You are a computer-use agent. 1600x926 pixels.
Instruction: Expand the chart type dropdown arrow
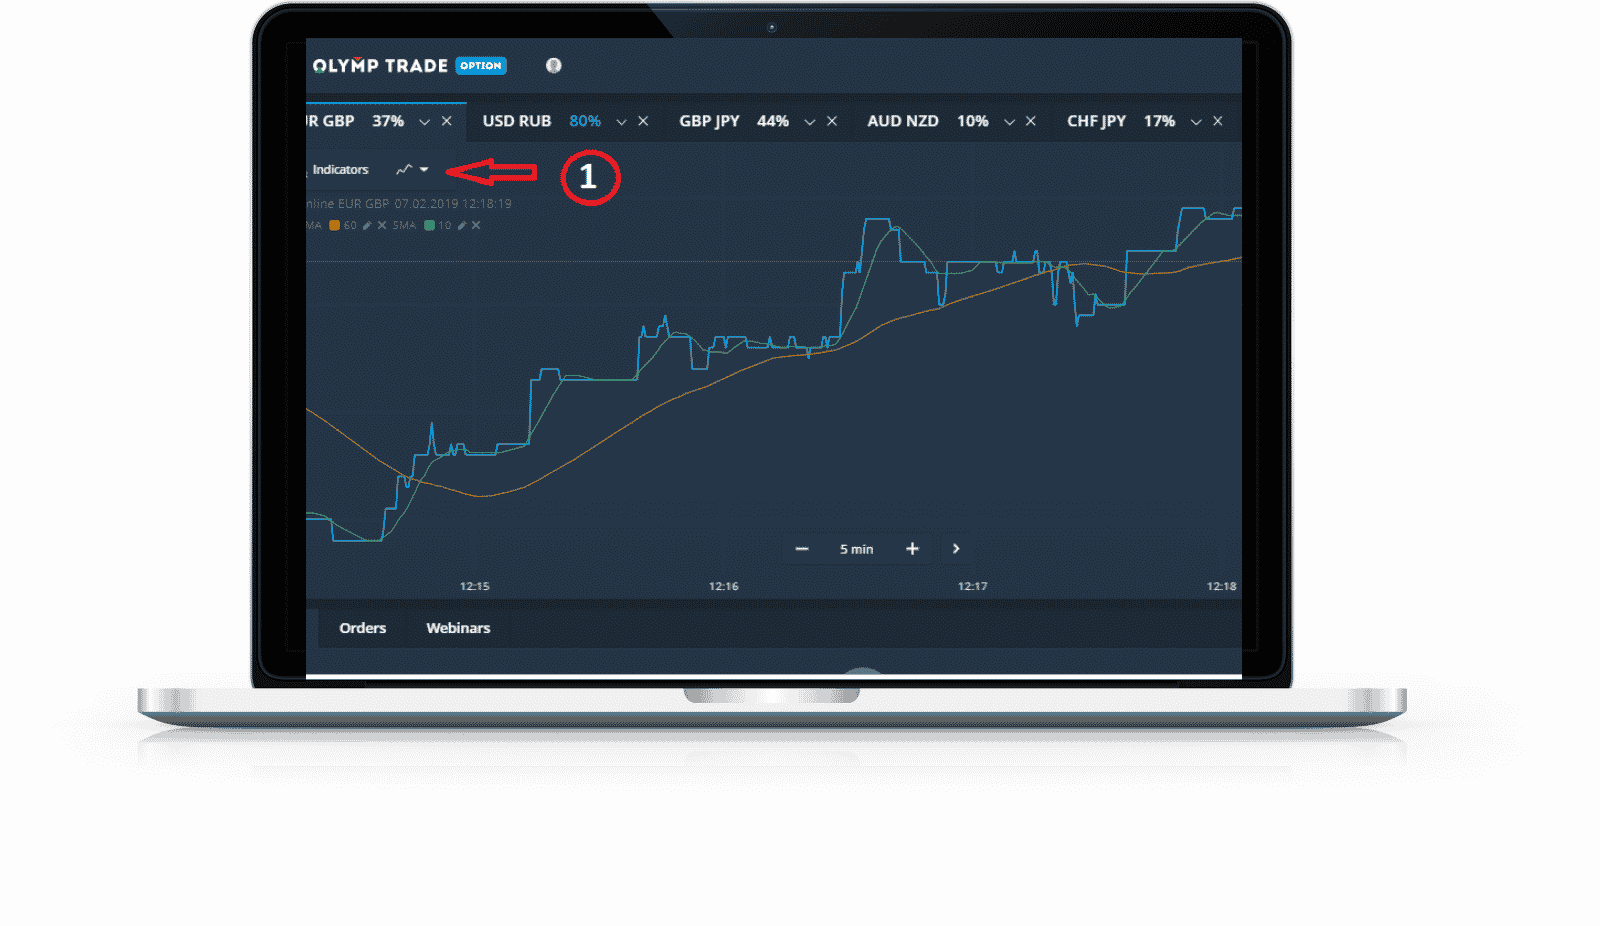(424, 170)
